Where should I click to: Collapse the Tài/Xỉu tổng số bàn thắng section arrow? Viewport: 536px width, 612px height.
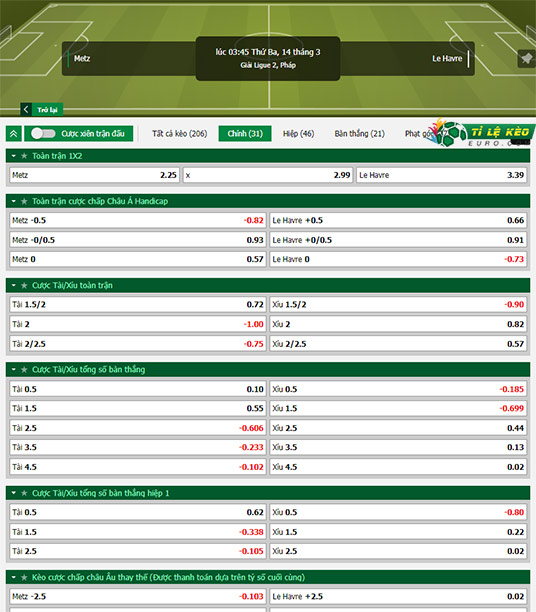pyautogui.click(x=14, y=370)
